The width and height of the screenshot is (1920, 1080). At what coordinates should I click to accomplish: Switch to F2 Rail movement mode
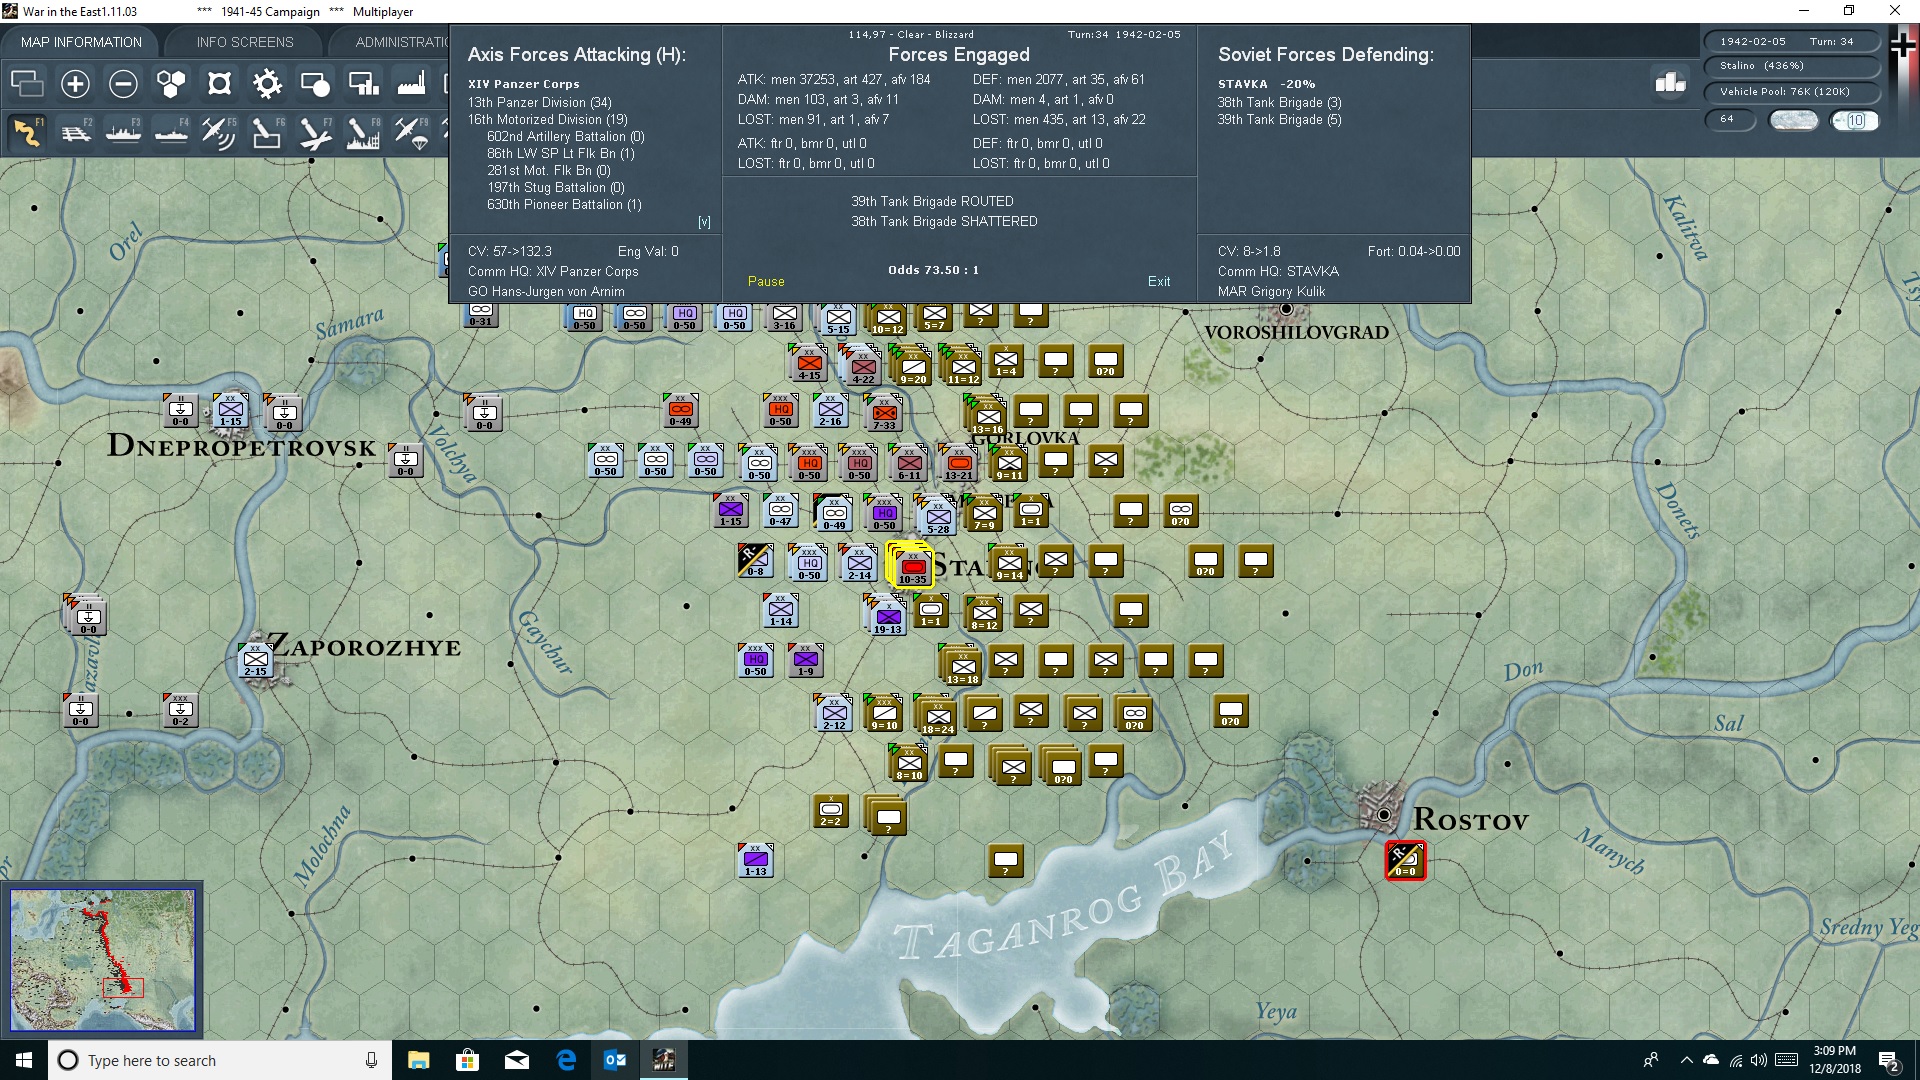point(76,132)
